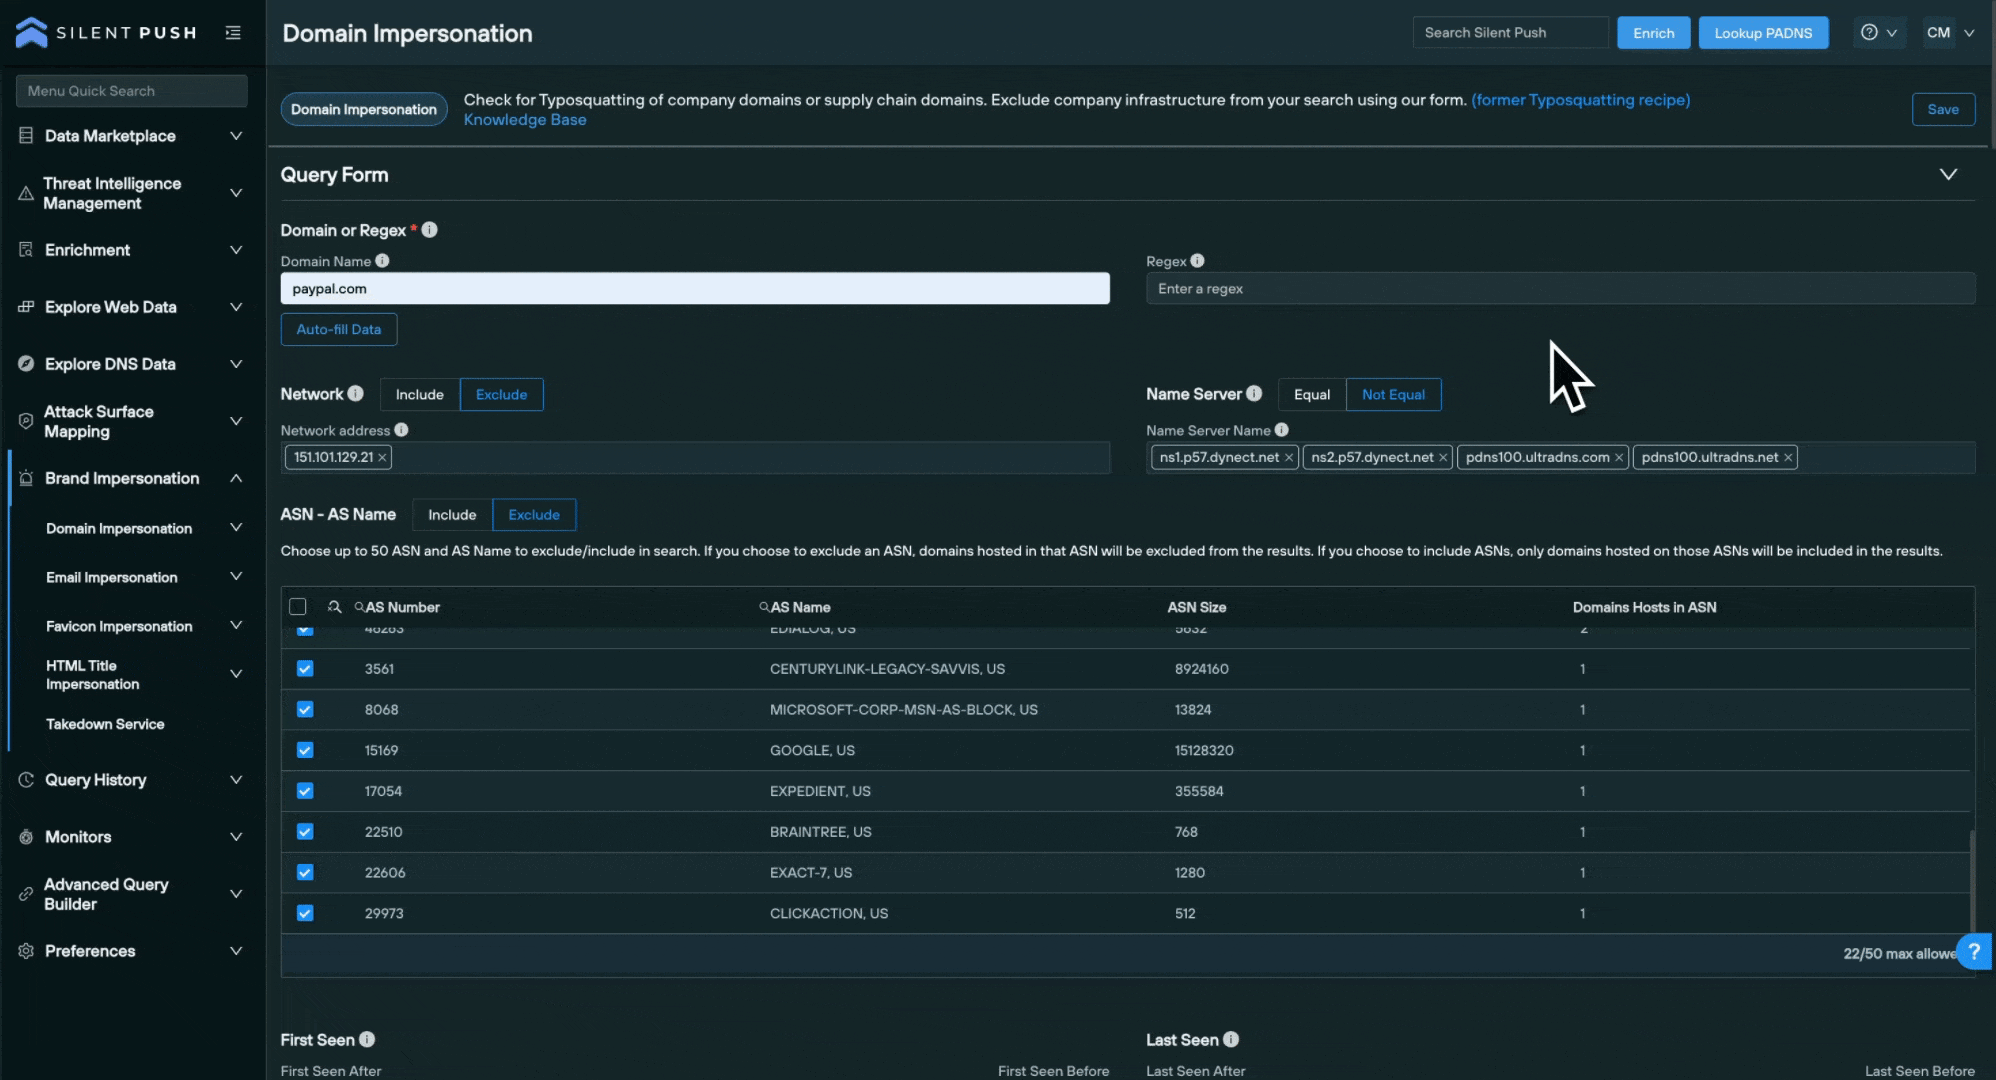Remove the ns1.p57.dynect.net tag

pyautogui.click(x=1288, y=457)
